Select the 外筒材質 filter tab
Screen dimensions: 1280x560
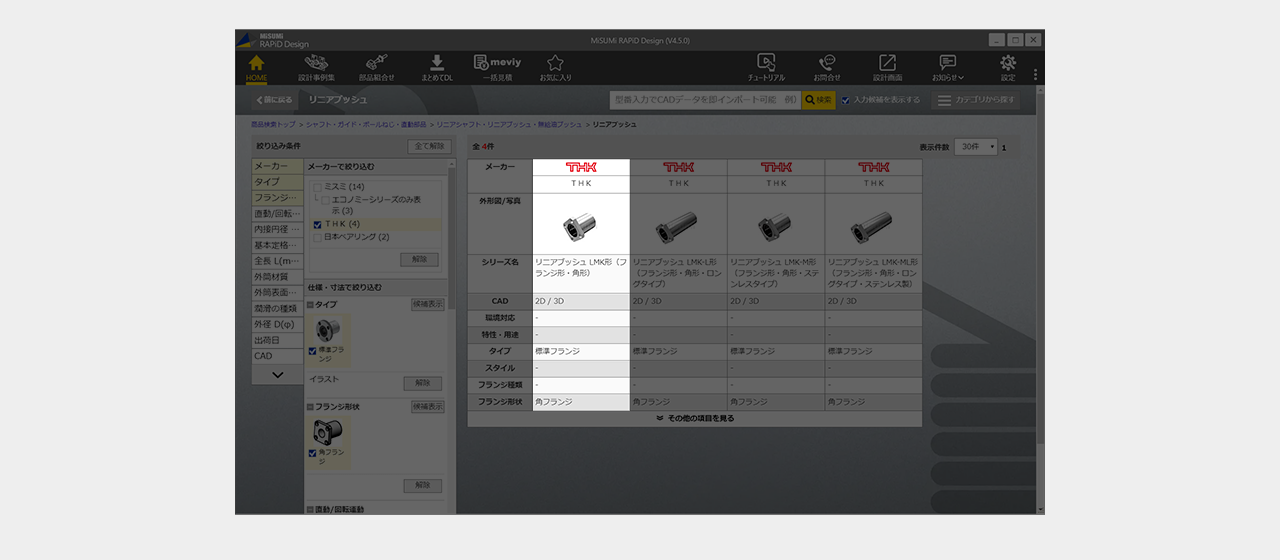[277, 277]
